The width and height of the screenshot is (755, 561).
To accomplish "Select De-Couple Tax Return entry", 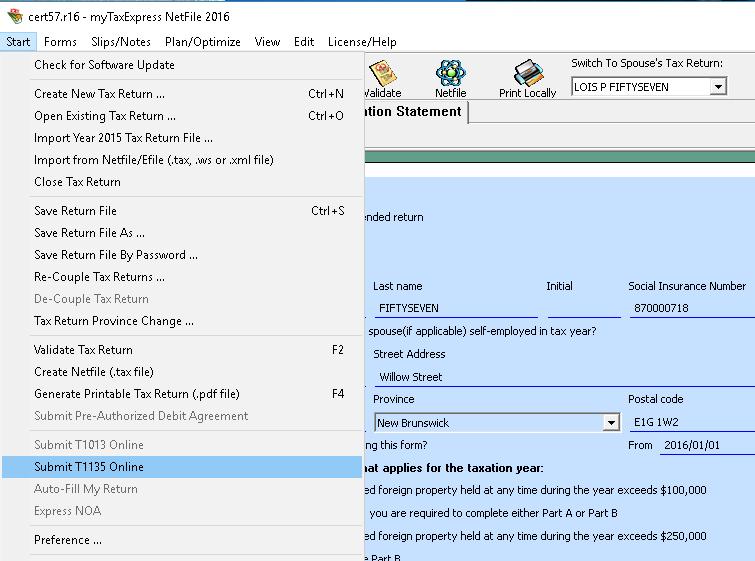I will coord(182,299).
